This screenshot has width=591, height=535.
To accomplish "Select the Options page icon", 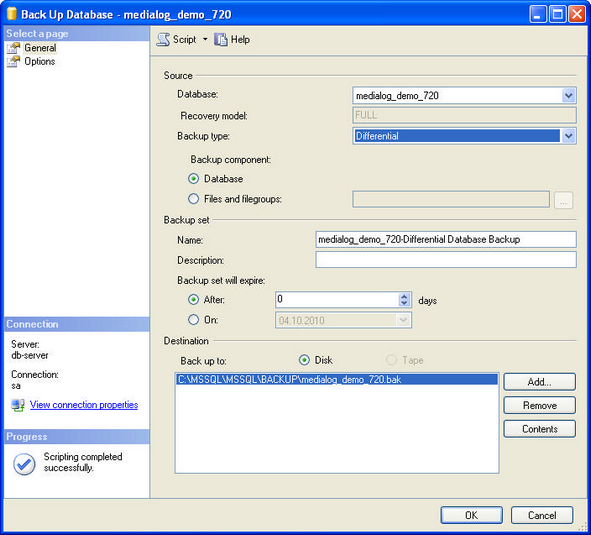I will [x=14, y=61].
